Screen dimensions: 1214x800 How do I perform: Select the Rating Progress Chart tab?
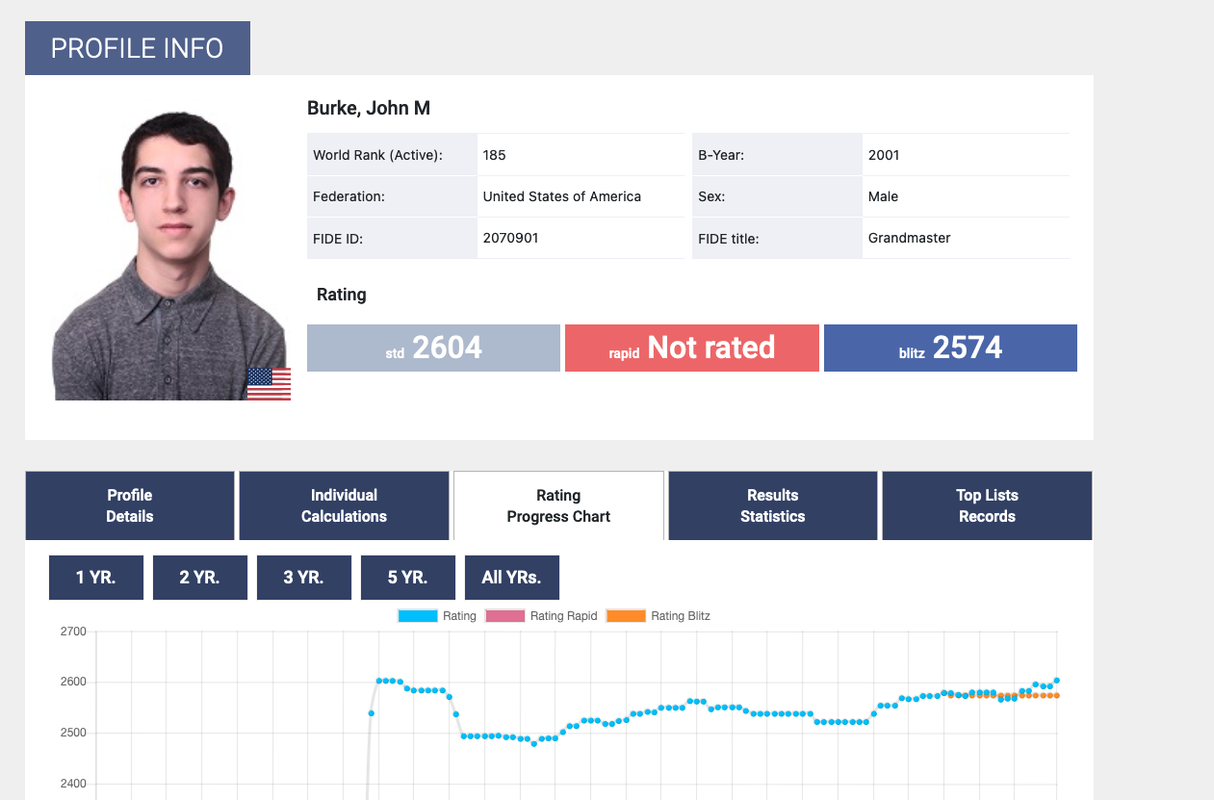coord(558,506)
